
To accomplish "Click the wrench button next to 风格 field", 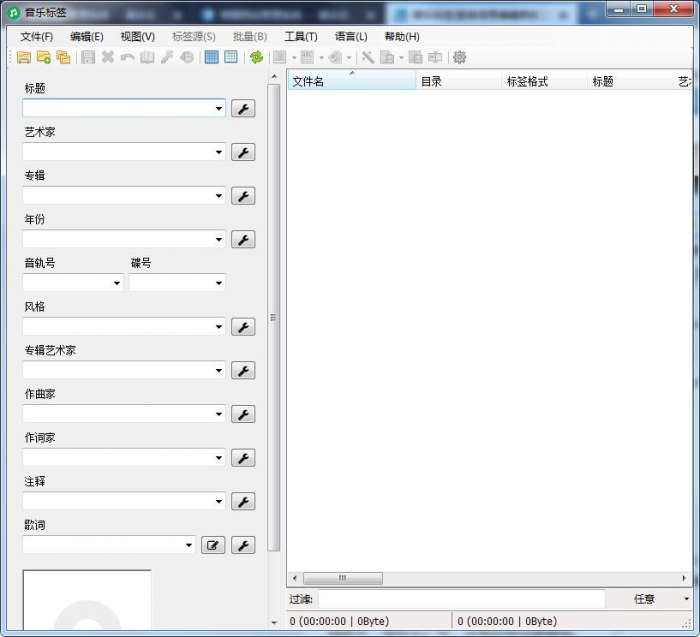I will 243,327.
